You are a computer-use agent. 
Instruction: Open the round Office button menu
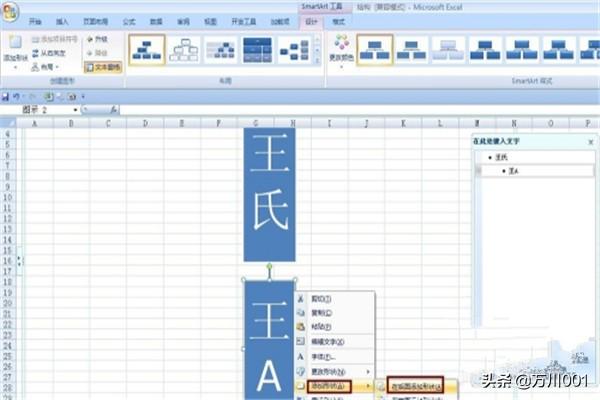pyautogui.click(x=9, y=11)
